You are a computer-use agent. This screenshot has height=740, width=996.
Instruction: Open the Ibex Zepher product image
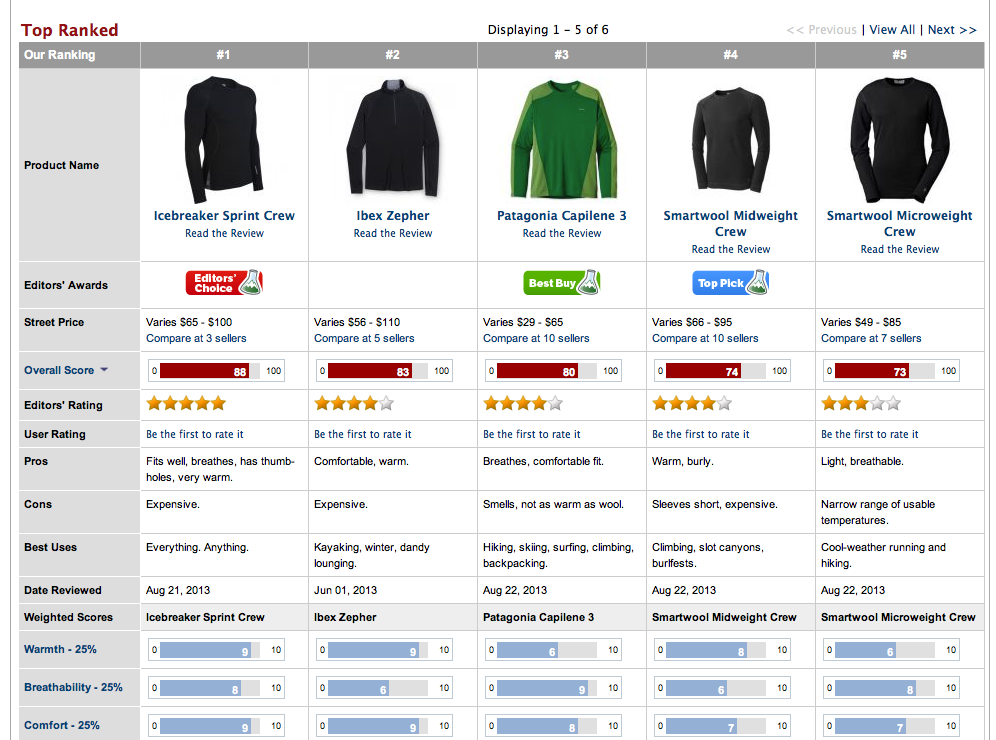click(393, 137)
